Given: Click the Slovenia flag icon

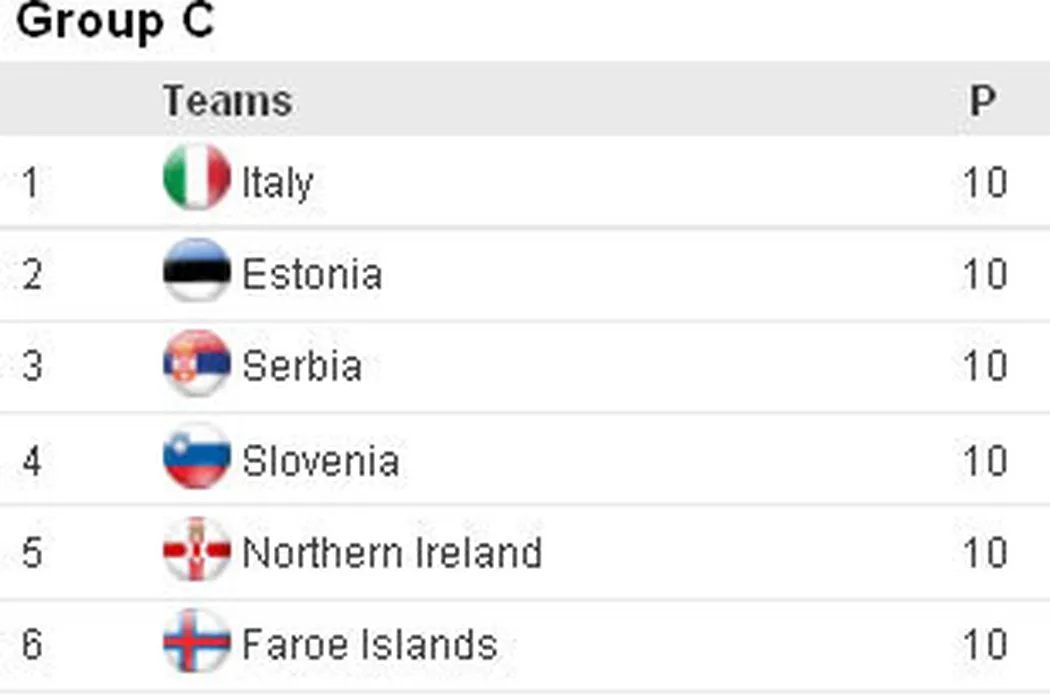Looking at the screenshot, I should pos(196,457).
